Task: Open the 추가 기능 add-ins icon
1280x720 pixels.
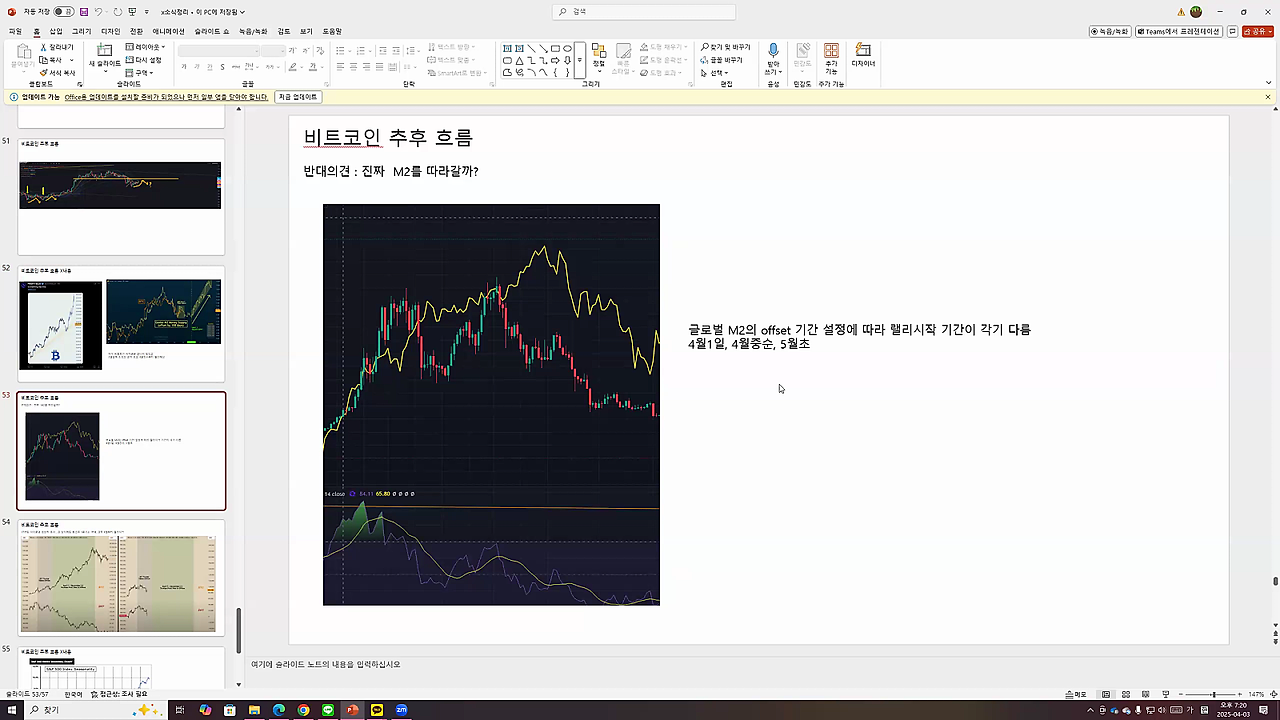Action: coord(831,50)
